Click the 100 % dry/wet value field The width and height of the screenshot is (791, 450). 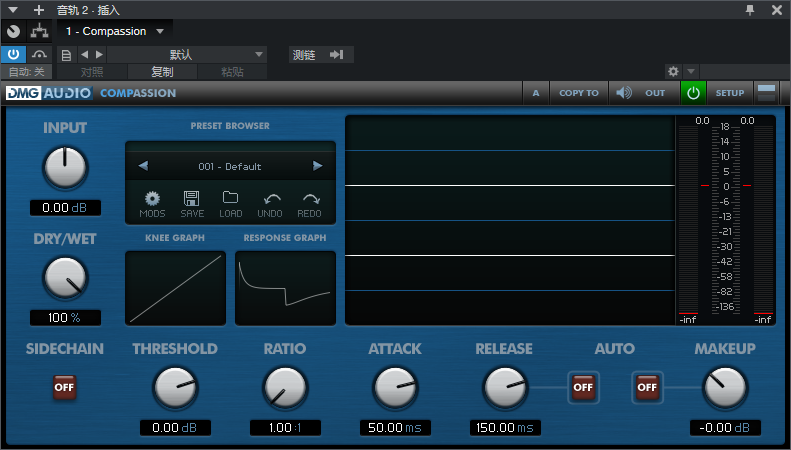click(65, 318)
